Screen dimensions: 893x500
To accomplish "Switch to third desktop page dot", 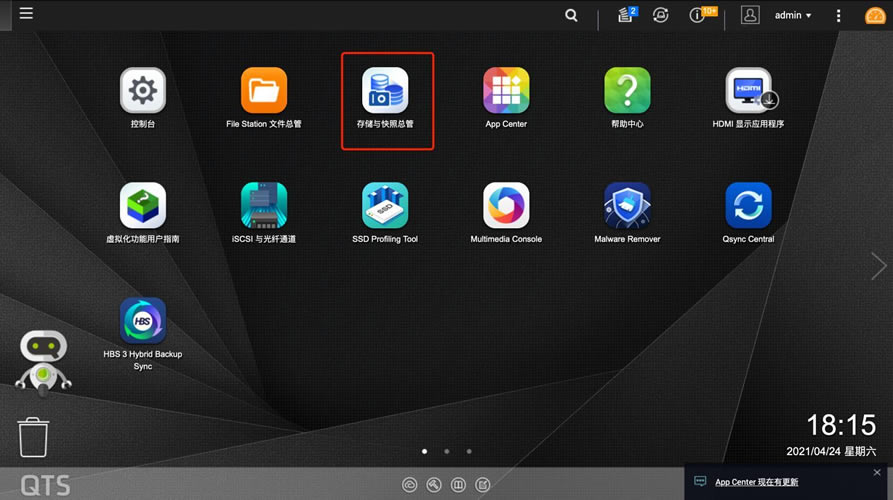I will coord(469,451).
